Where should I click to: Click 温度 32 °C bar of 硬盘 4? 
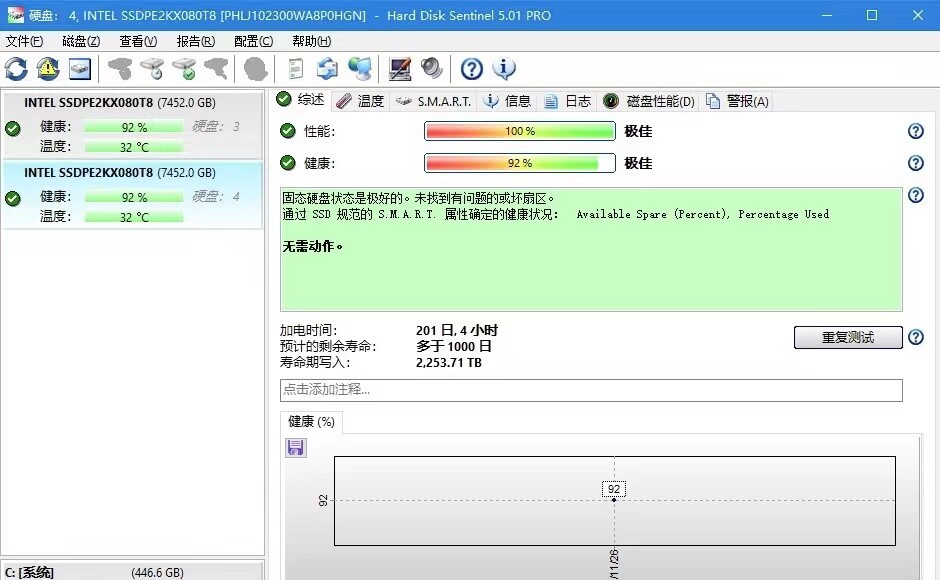pyautogui.click(x=134, y=217)
